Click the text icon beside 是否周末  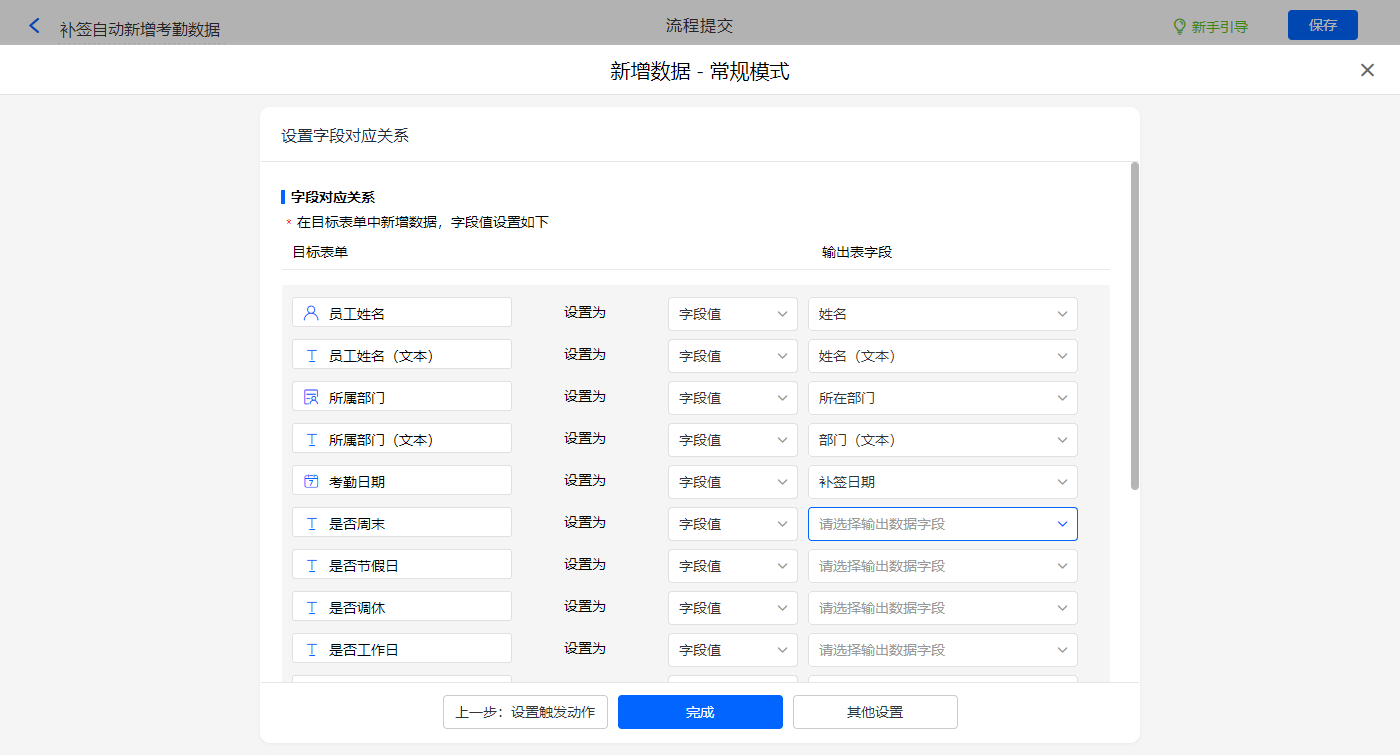click(311, 523)
